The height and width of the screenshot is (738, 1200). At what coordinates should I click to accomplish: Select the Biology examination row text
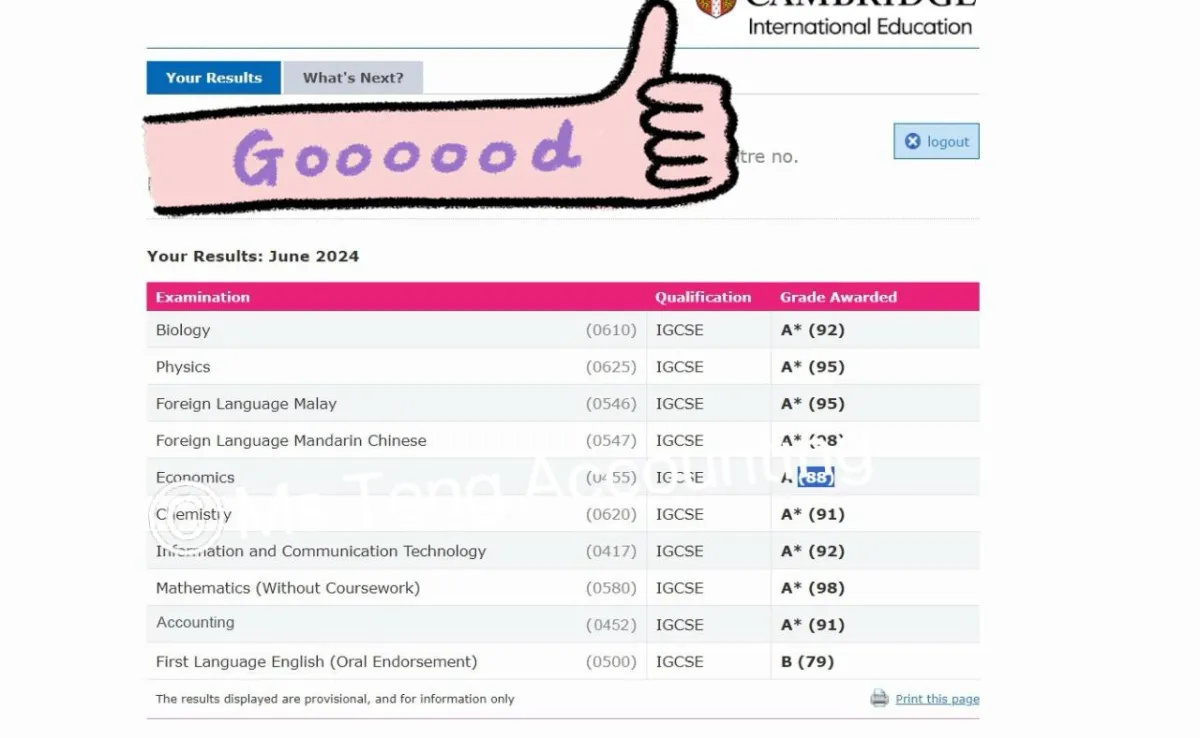point(183,330)
